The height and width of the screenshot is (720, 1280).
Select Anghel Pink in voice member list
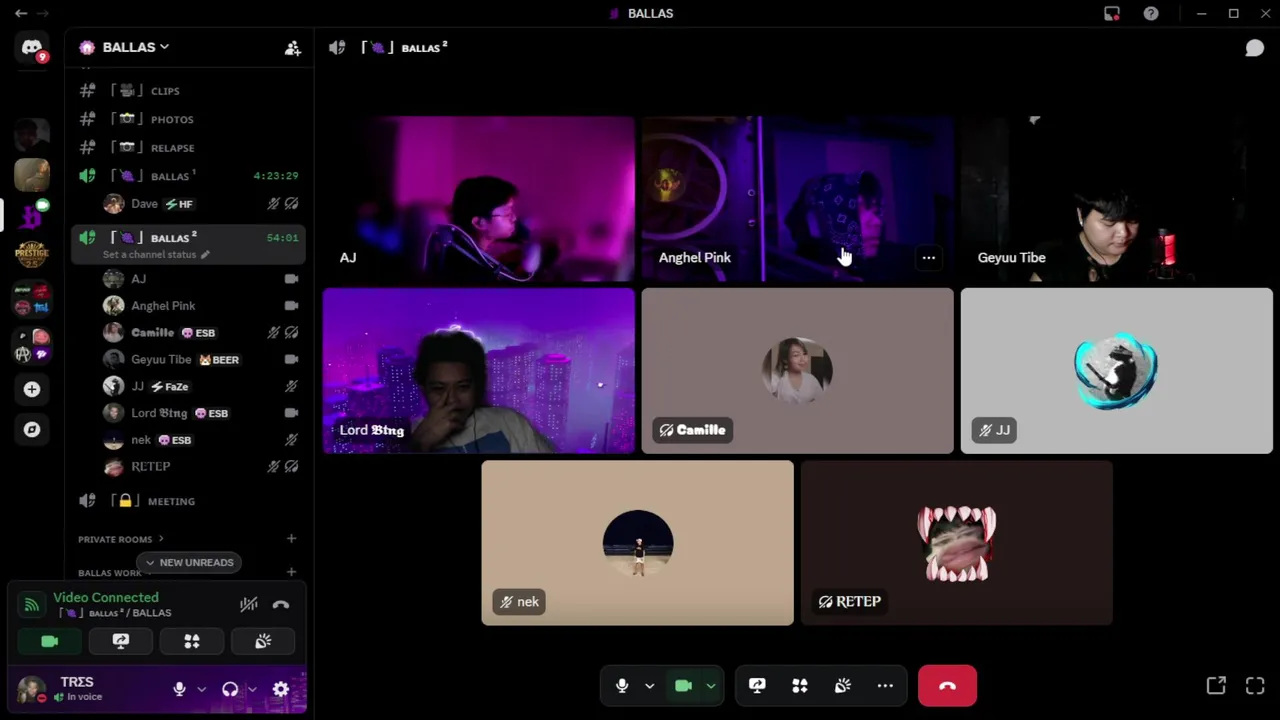pos(202,306)
